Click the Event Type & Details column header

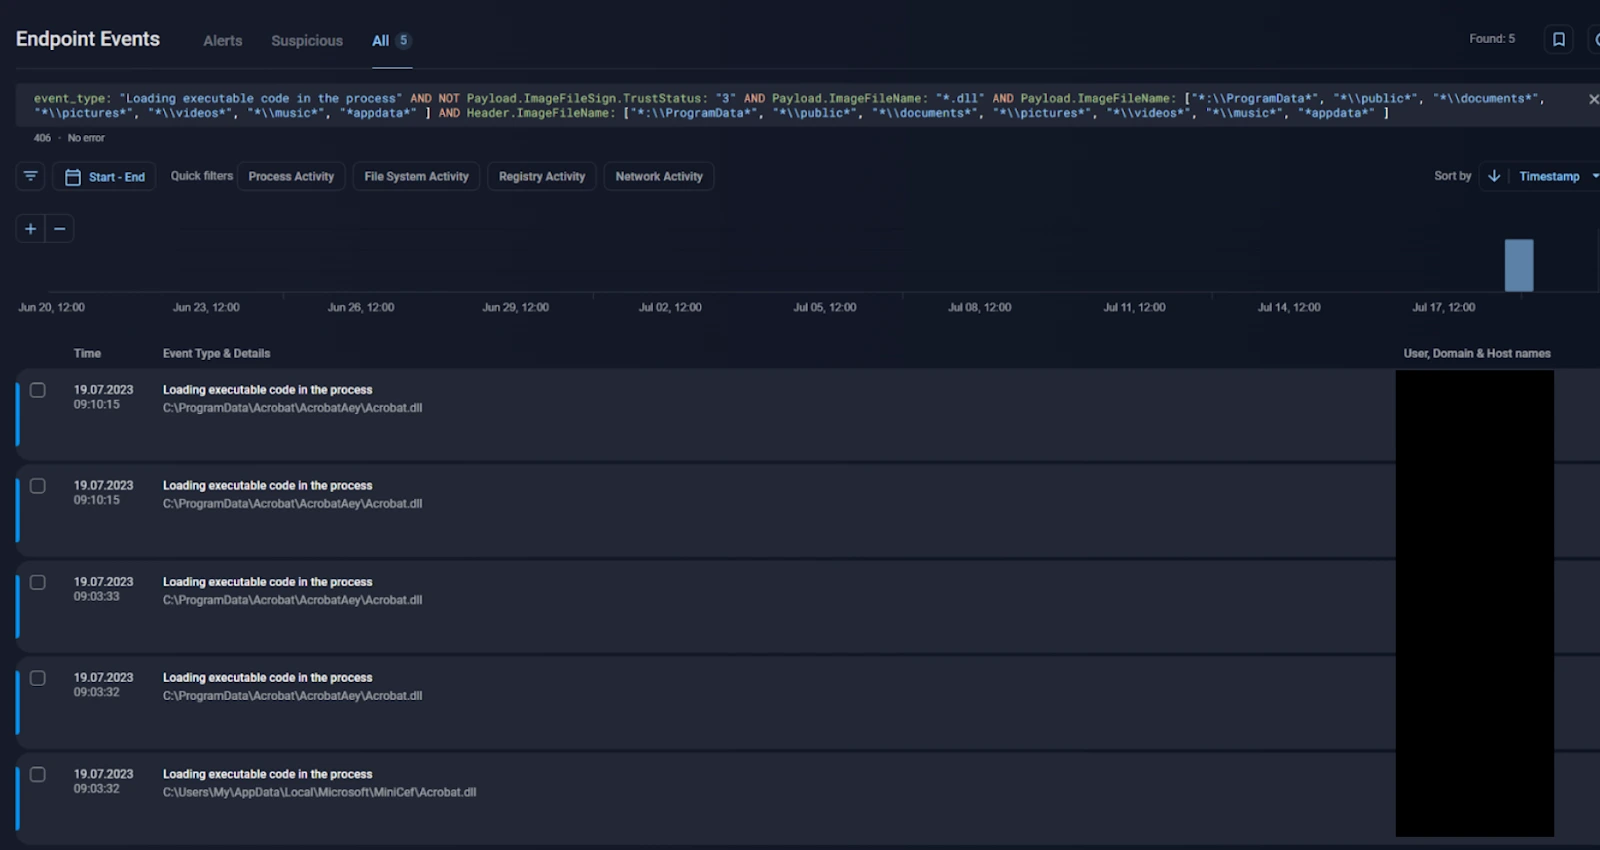click(216, 353)
